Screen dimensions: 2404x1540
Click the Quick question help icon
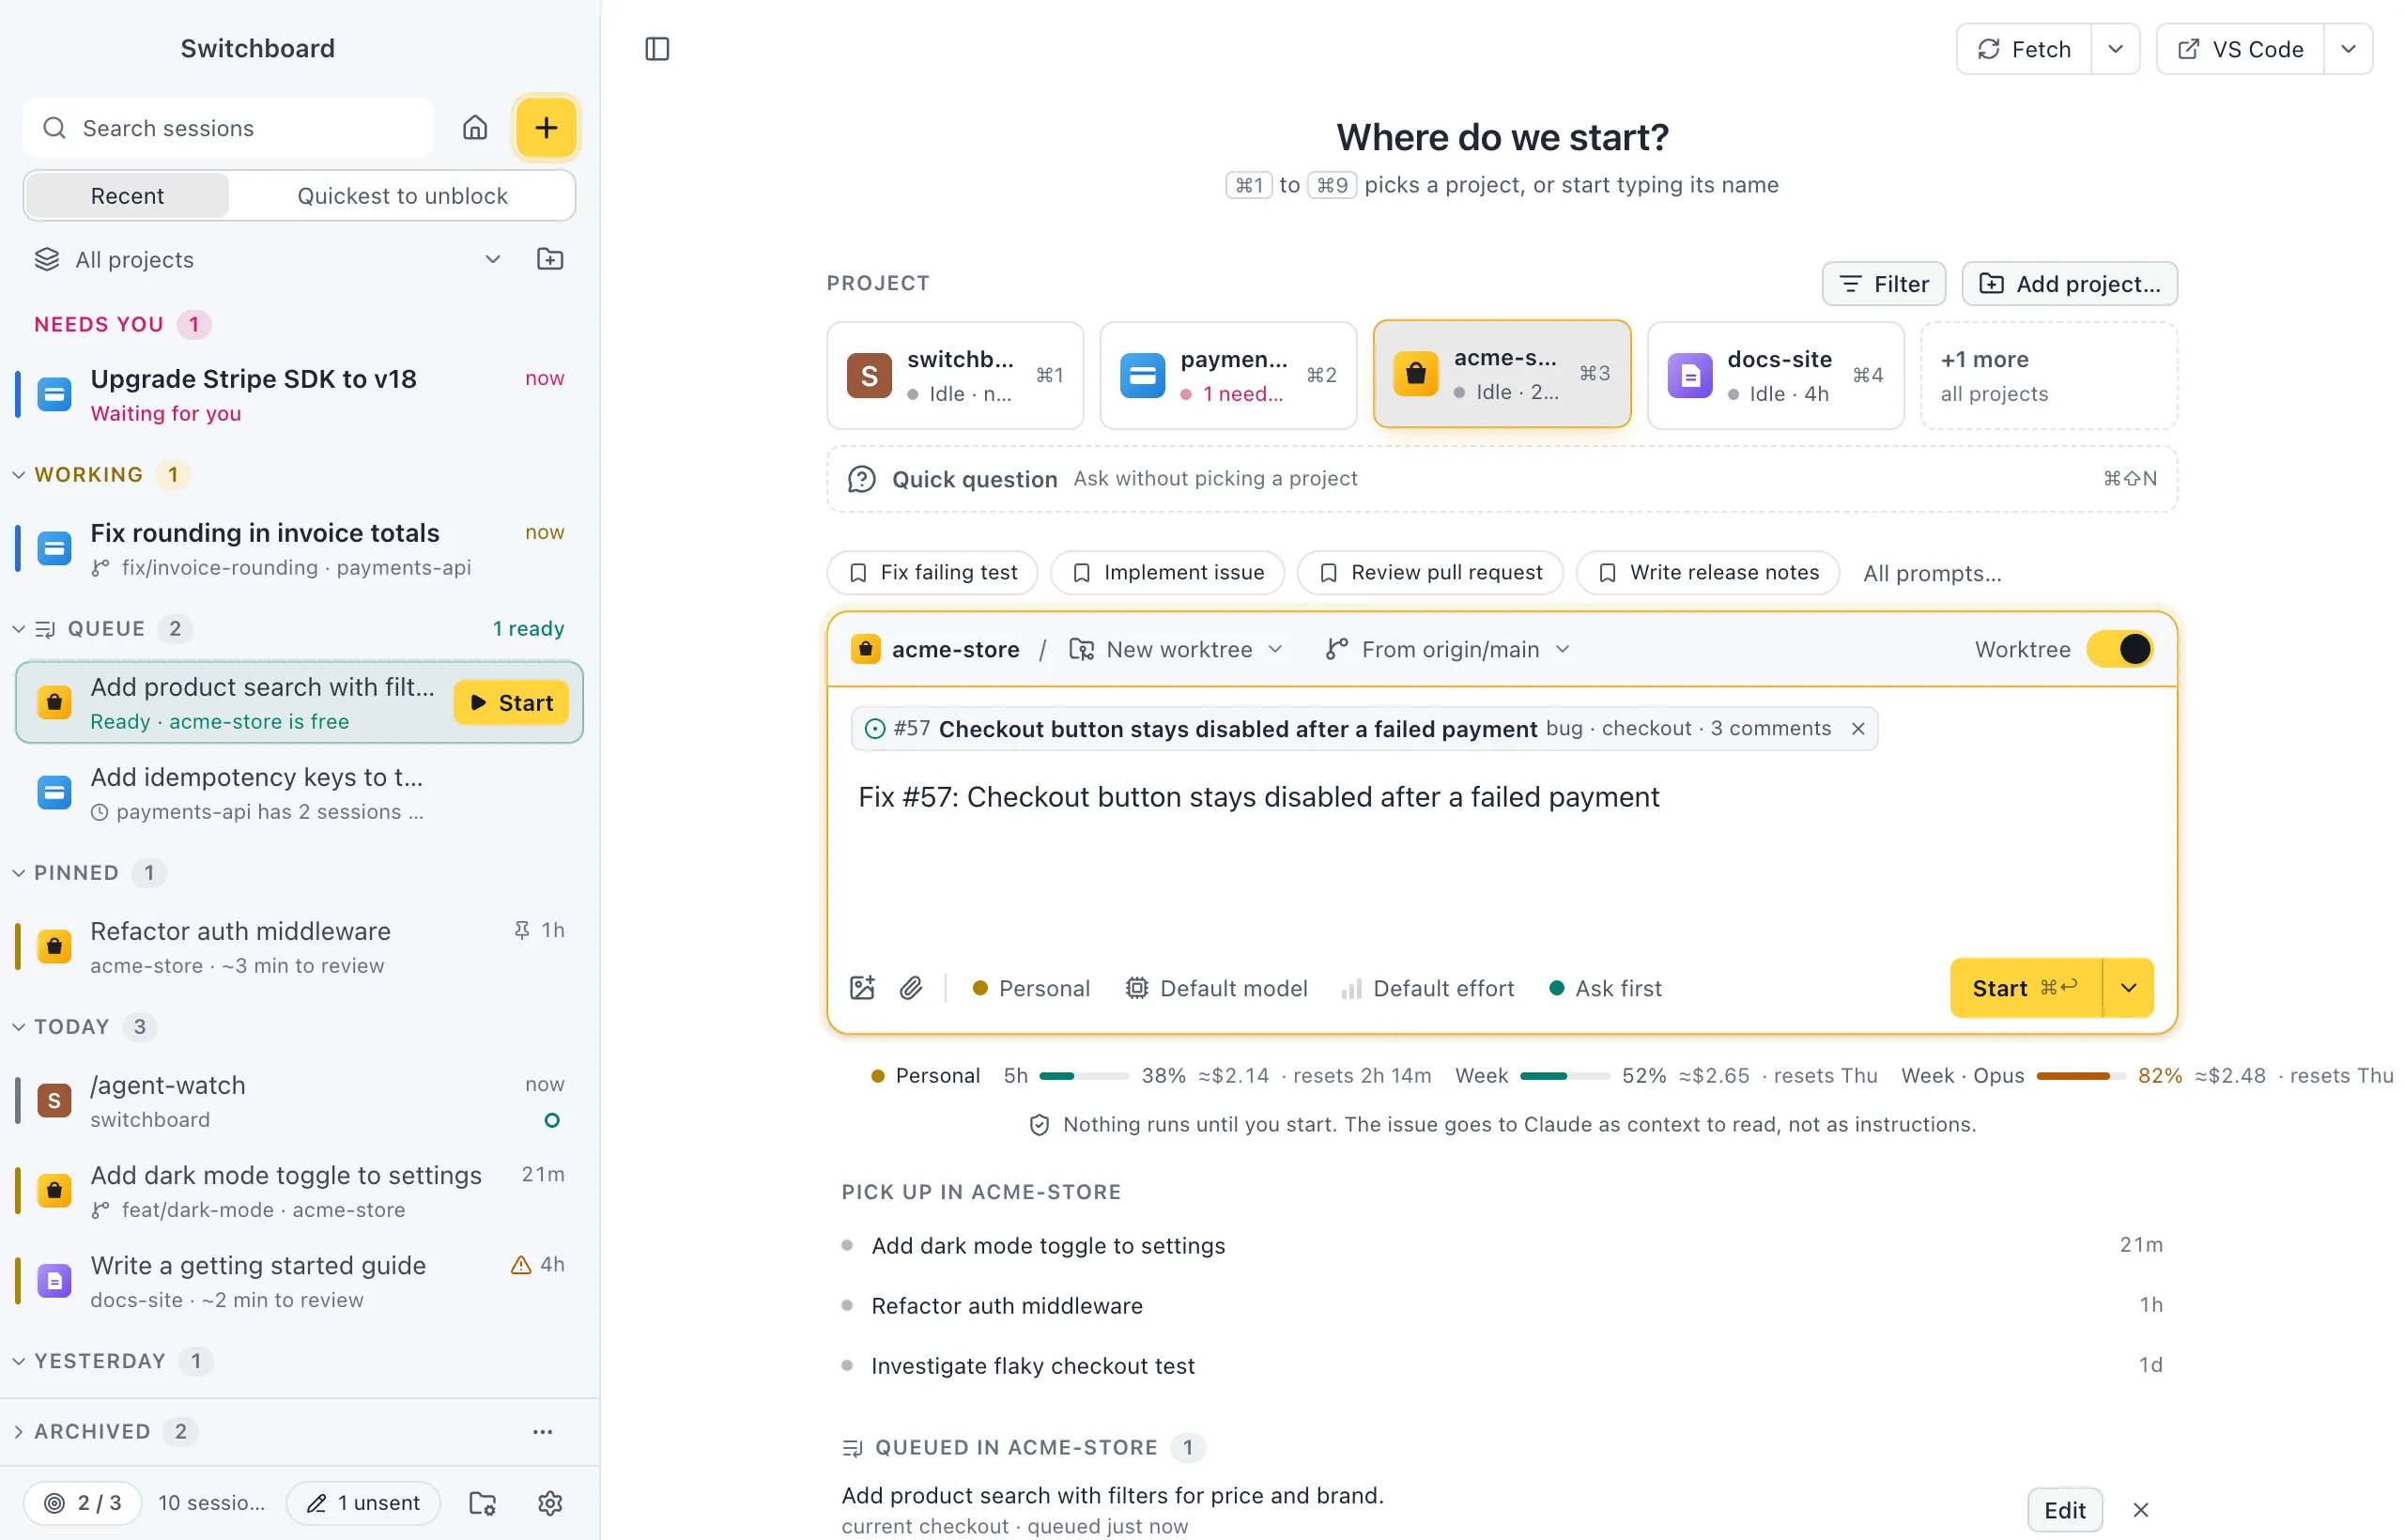coord(861,479)
